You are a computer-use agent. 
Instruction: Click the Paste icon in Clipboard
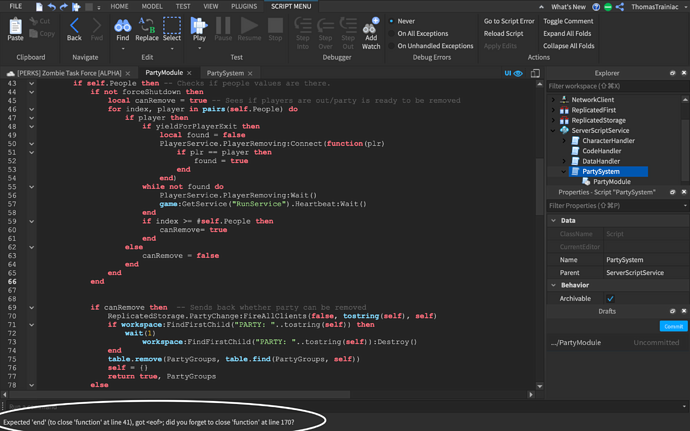click(x=15, y=26)
